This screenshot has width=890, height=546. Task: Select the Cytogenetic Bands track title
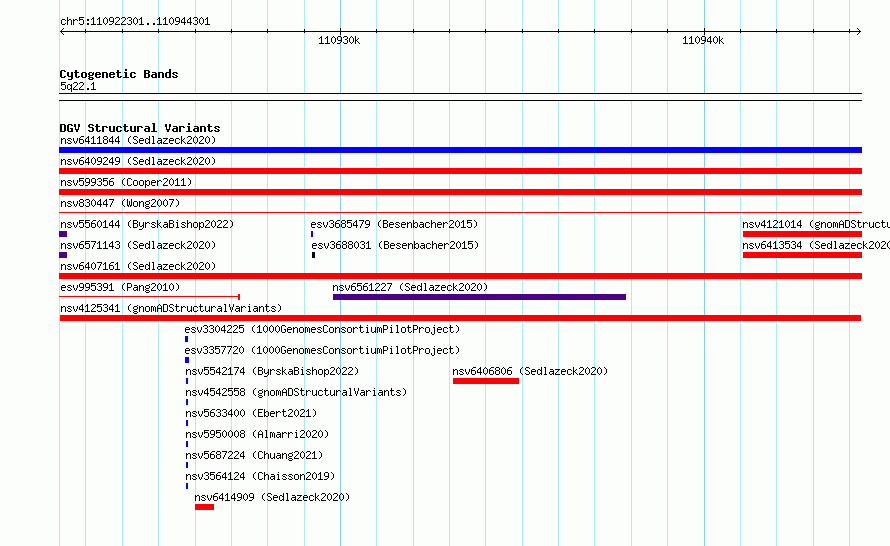pyautogui.click(x=119, y=74)
